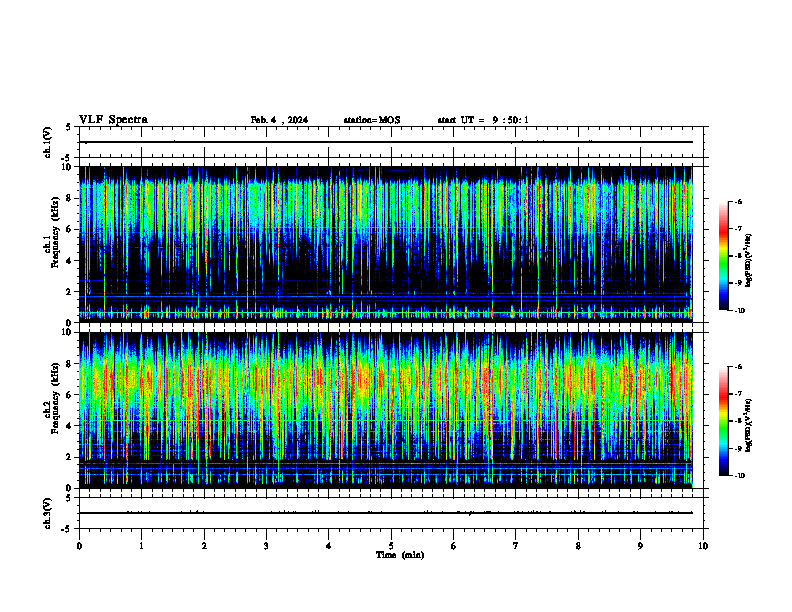
Task: Click the ch.1 voltage trace line
Action: [386, 142]
